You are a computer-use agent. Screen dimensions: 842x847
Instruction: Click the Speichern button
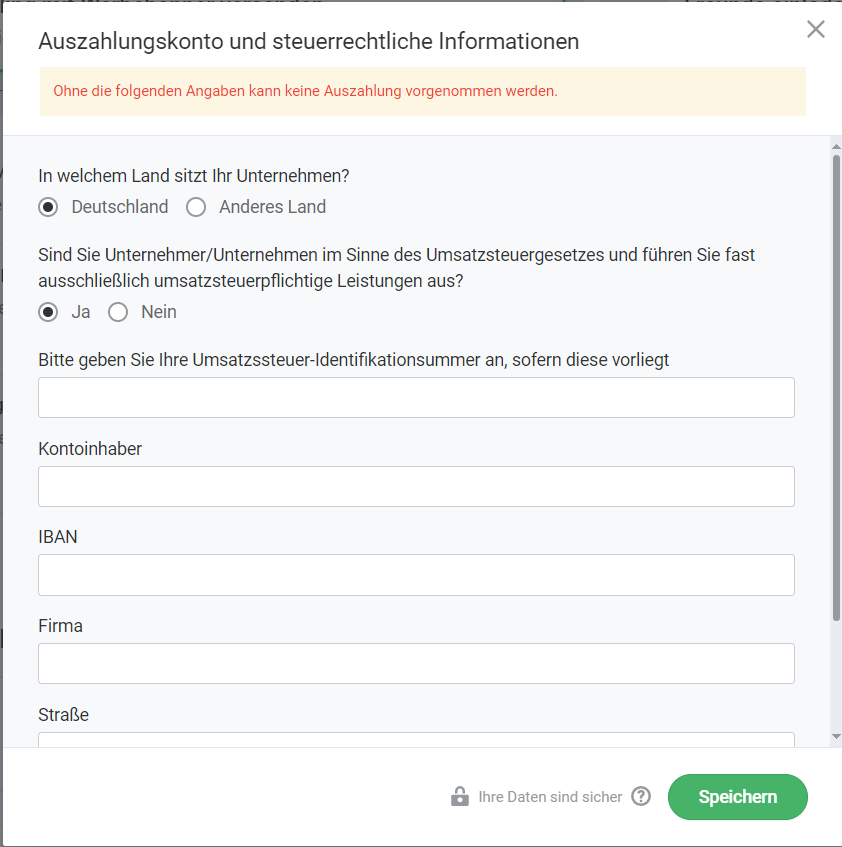pos(738,797)
